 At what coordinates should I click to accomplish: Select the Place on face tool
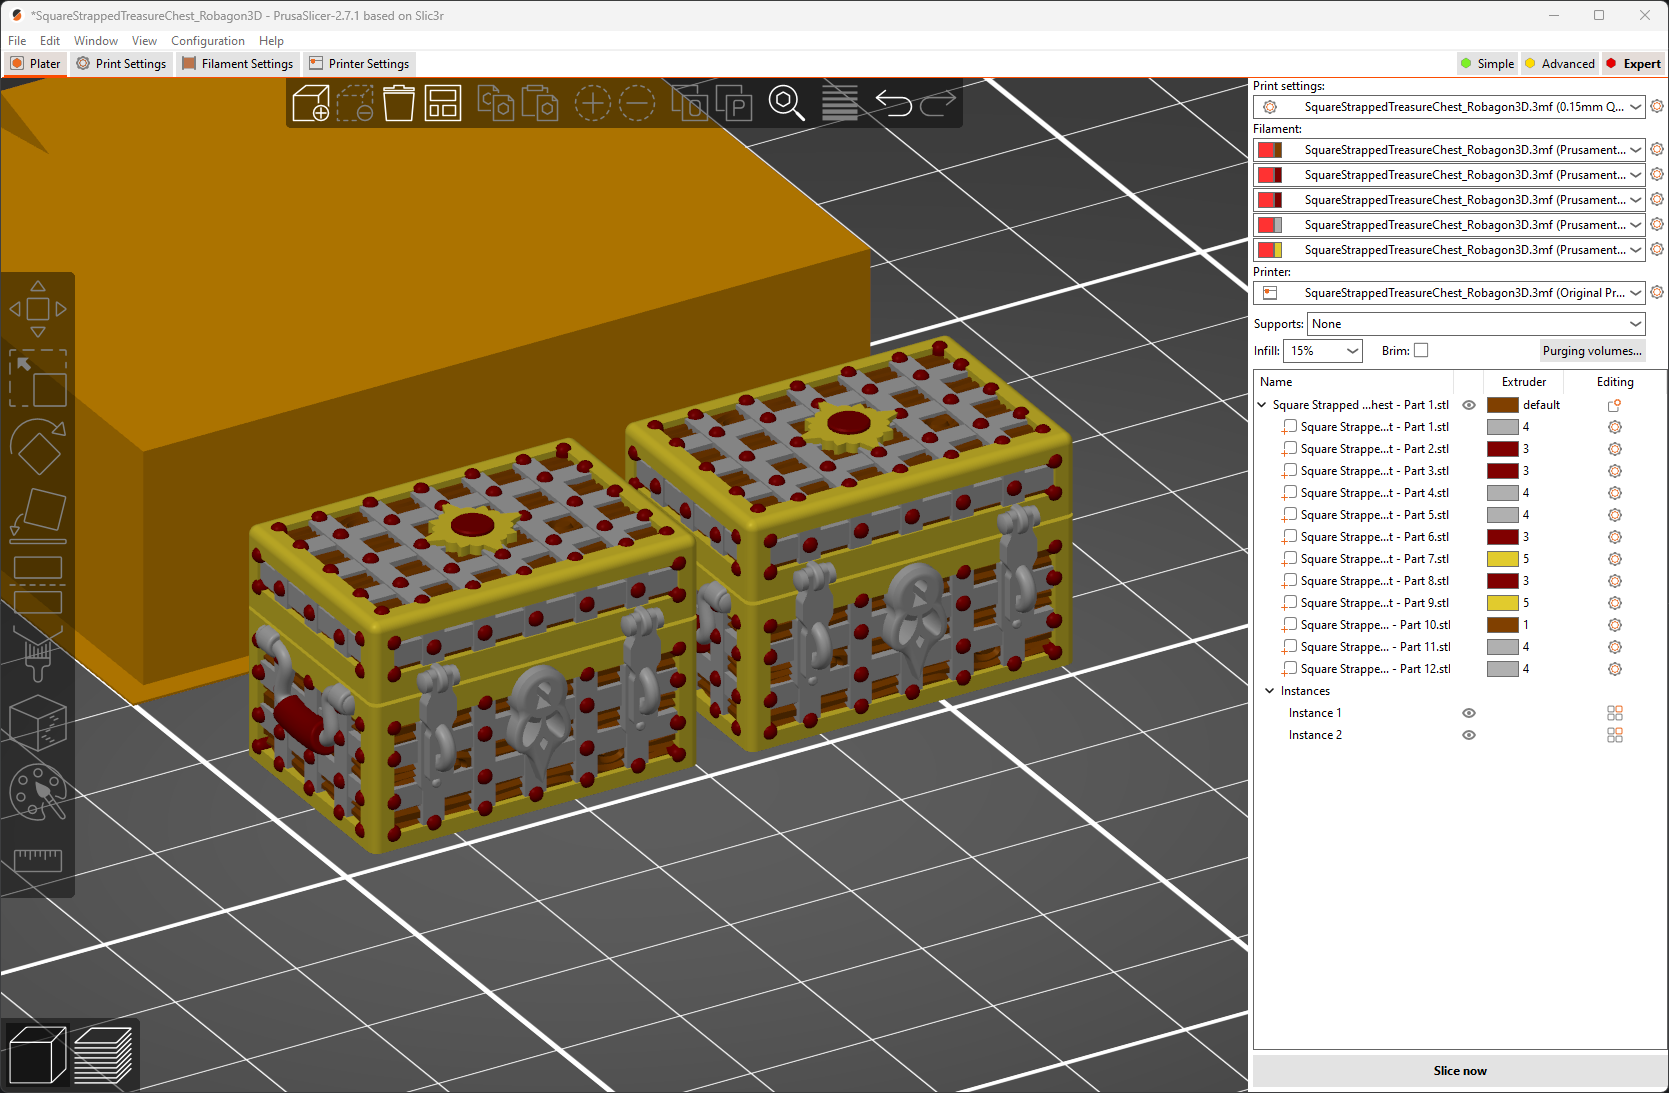[38, 516]
